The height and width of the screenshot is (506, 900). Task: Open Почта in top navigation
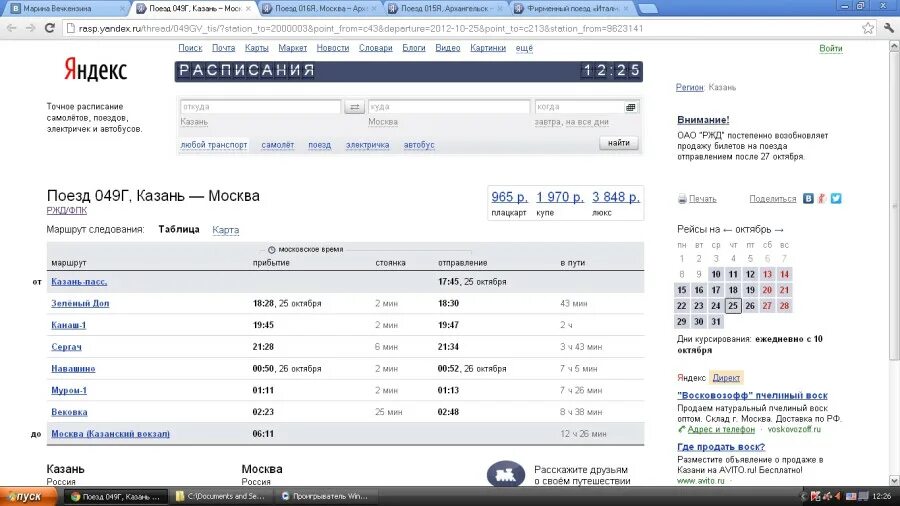[x=223, y=48]
